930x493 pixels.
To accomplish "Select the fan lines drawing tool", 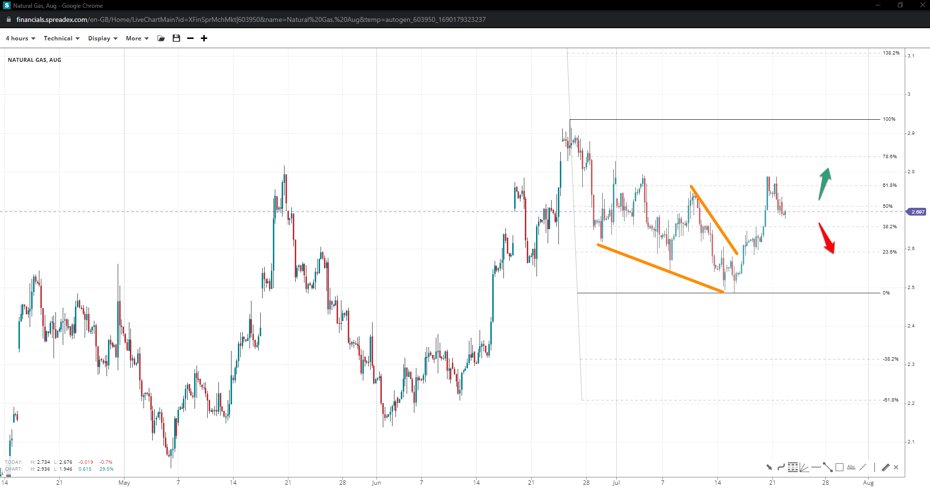I will click(804, 467).
